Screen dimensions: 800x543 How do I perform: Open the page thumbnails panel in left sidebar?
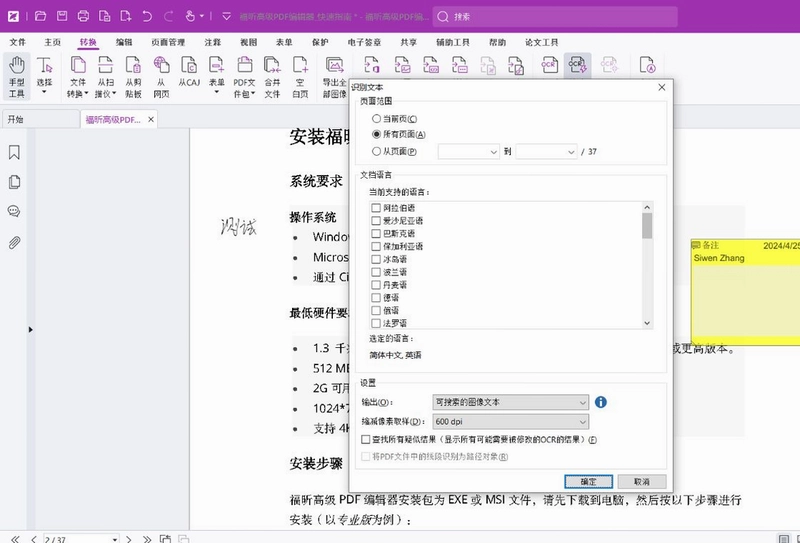pos(14,182)
